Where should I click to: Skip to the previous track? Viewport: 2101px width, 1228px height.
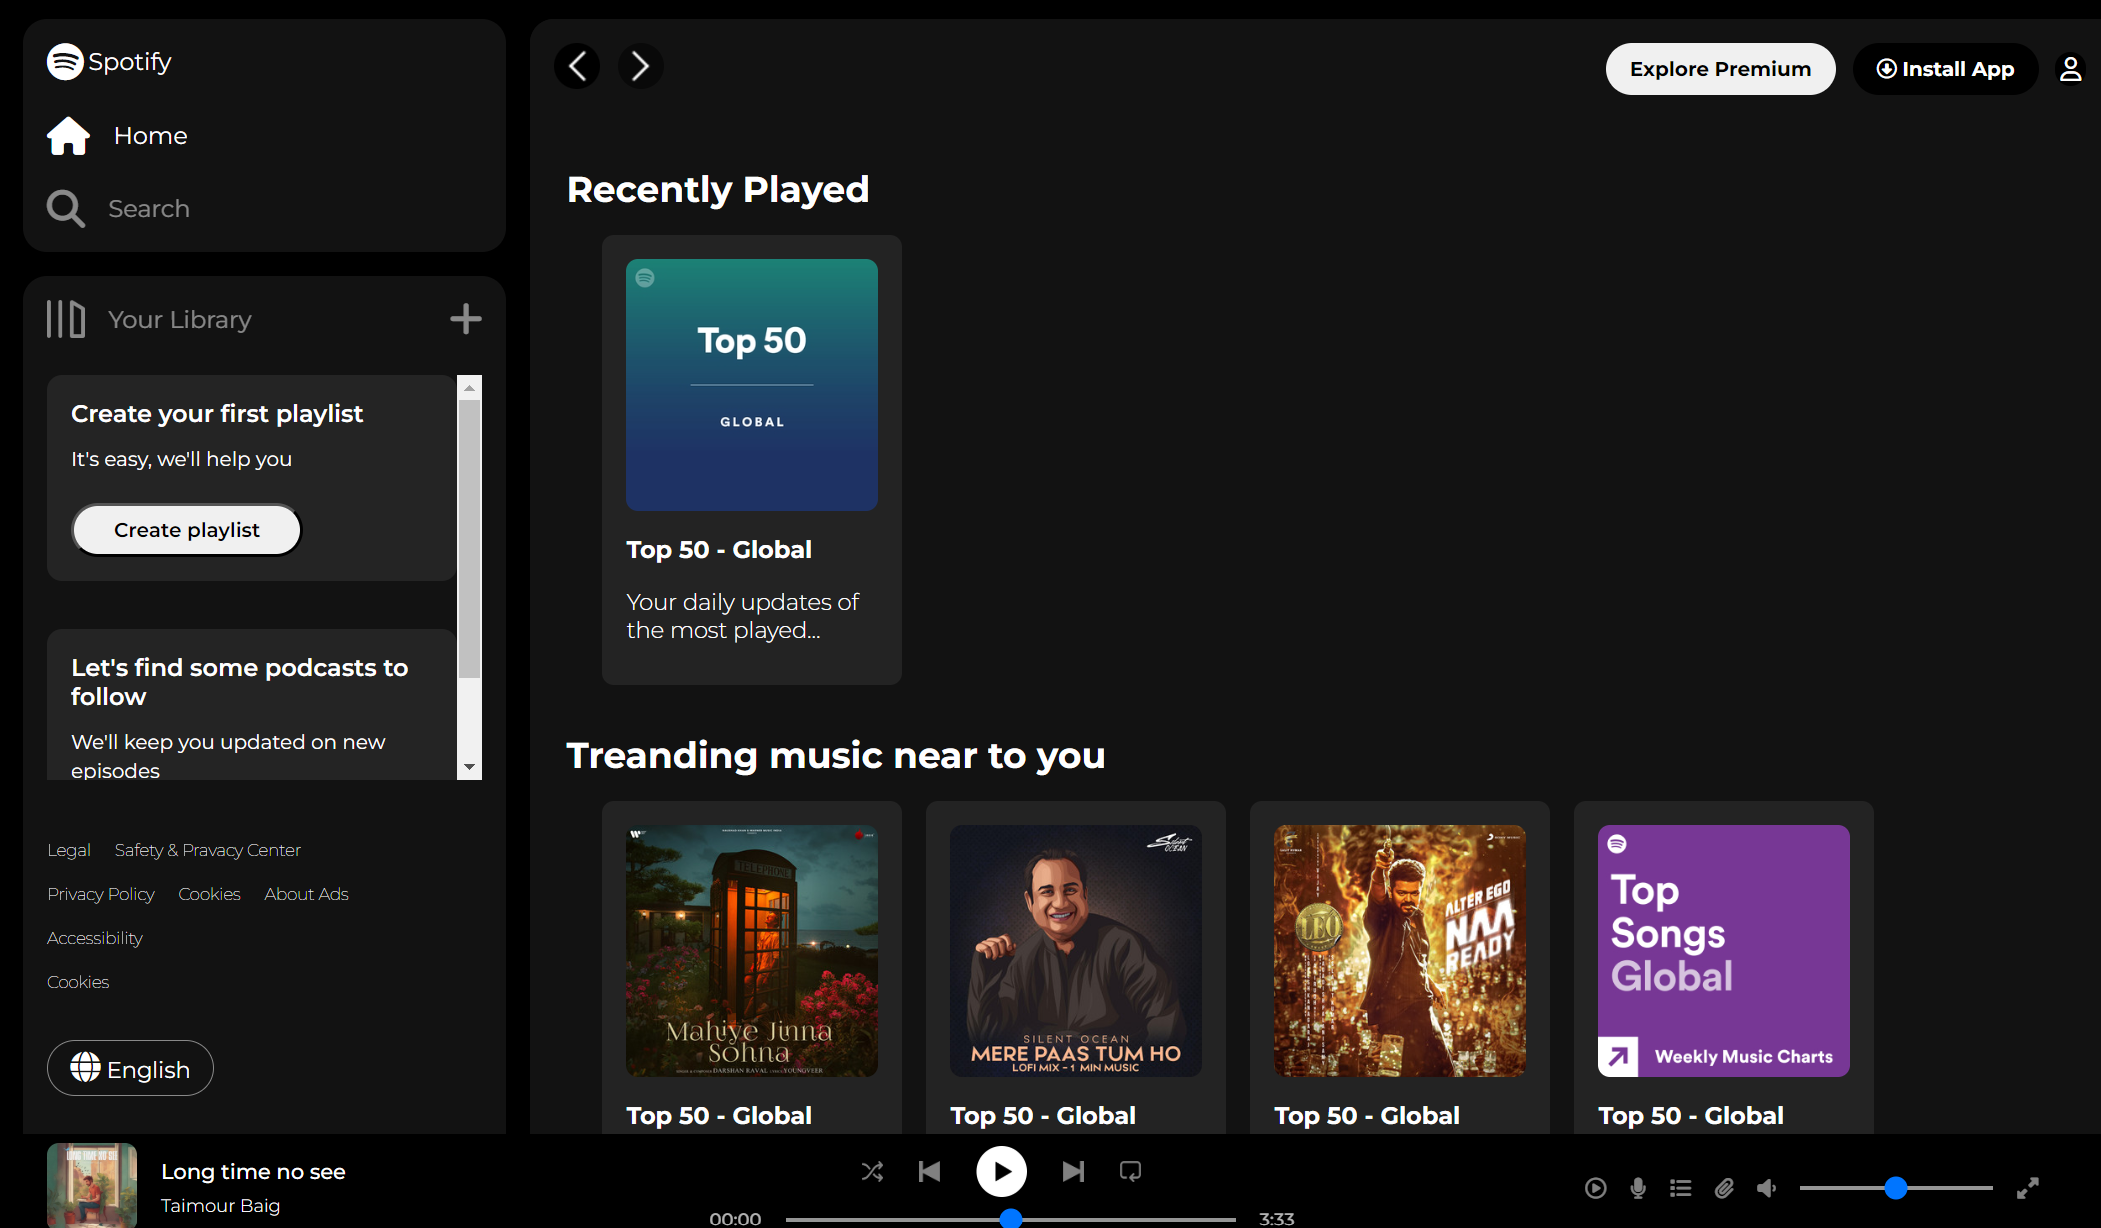coord(930,1171)
